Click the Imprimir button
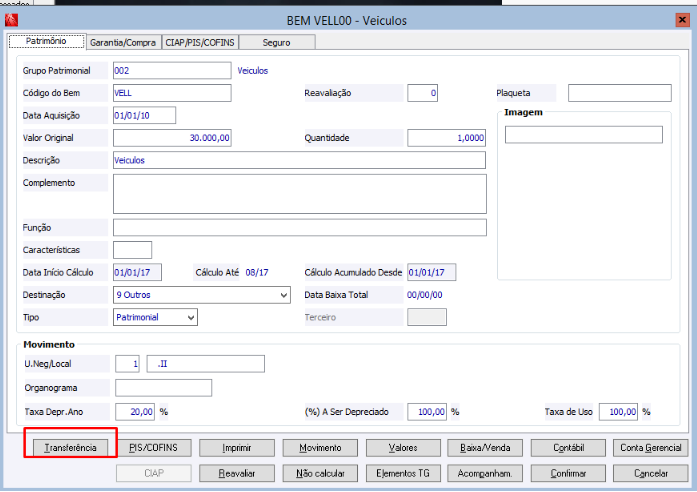 [x=237, y=448]
